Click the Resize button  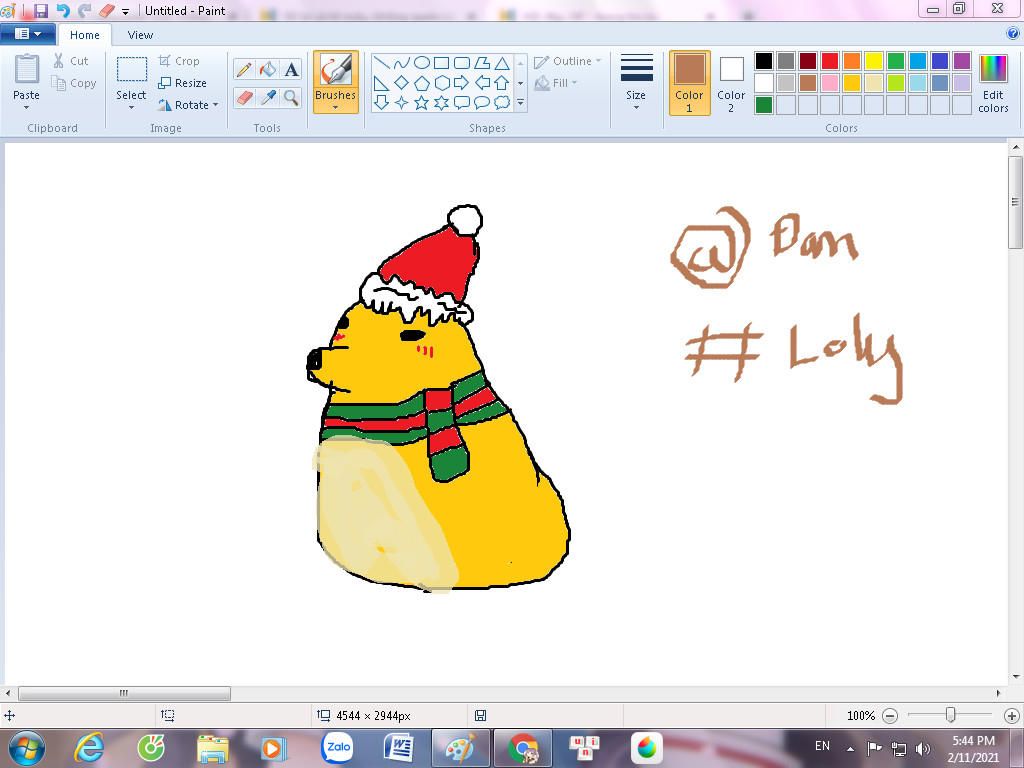(182, 83)
